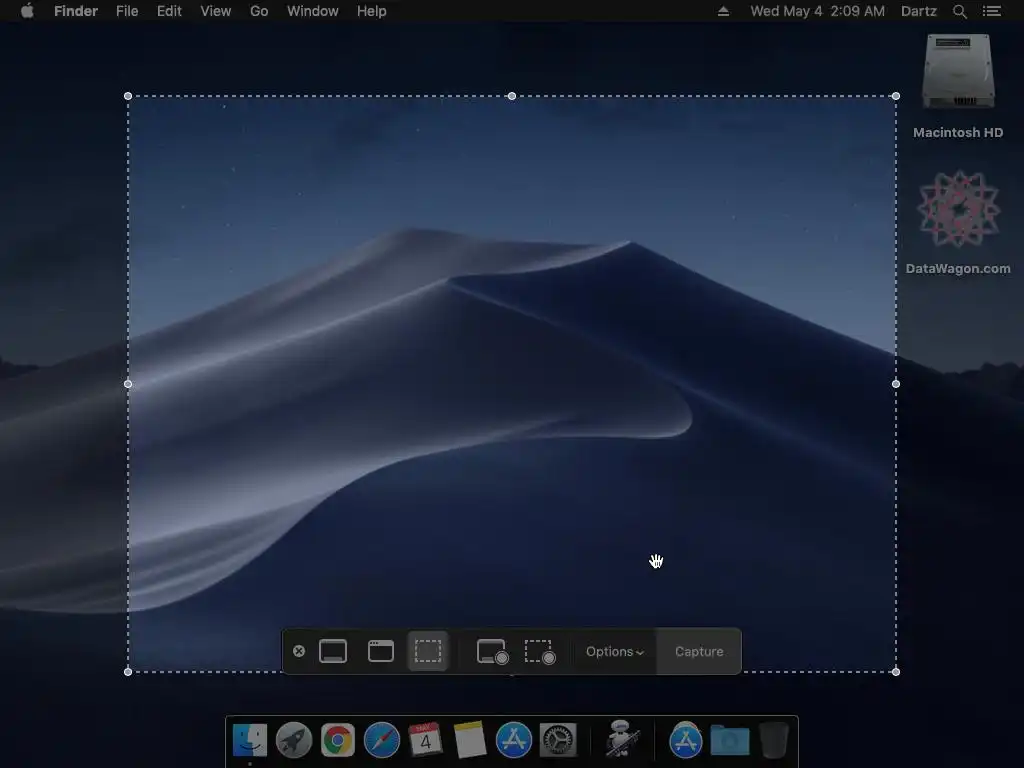The width and height of the screenshot is (1024, 768).
Task: Click the bottom-left selection corner handle
Action: point(128,671)
